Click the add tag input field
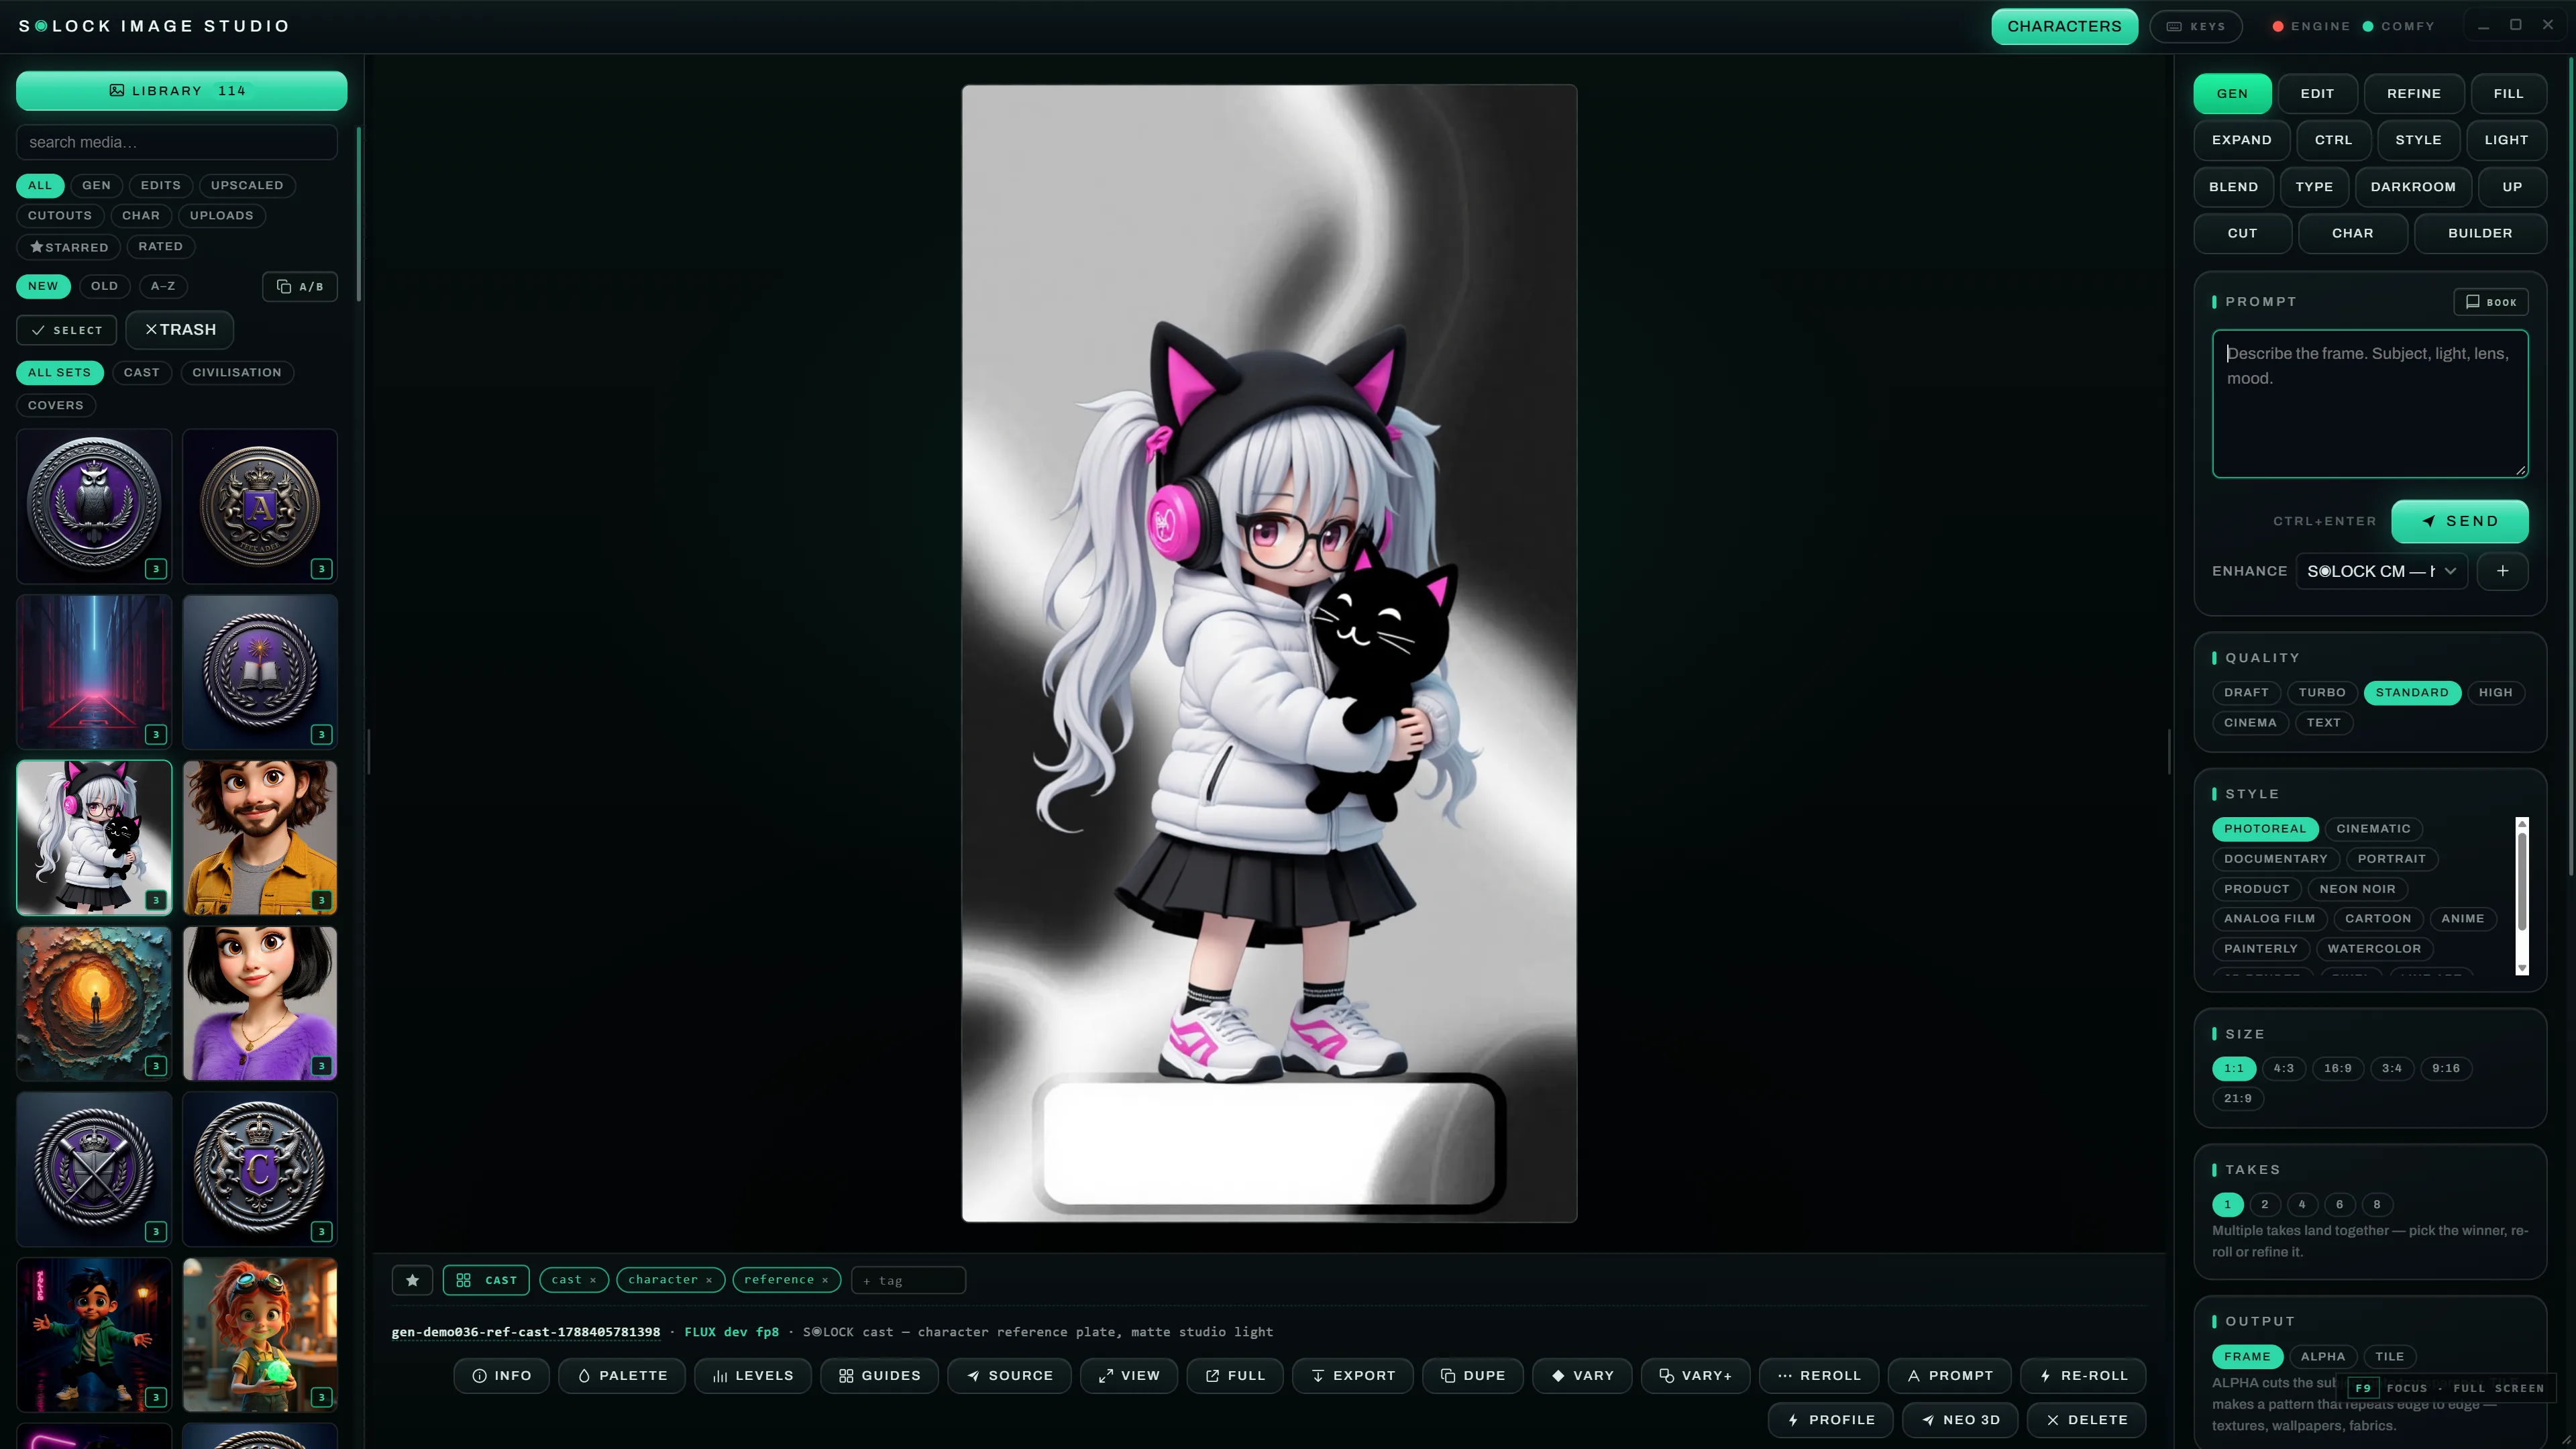Viewport: 2576px width, 1449px height. click(908, 1281)
